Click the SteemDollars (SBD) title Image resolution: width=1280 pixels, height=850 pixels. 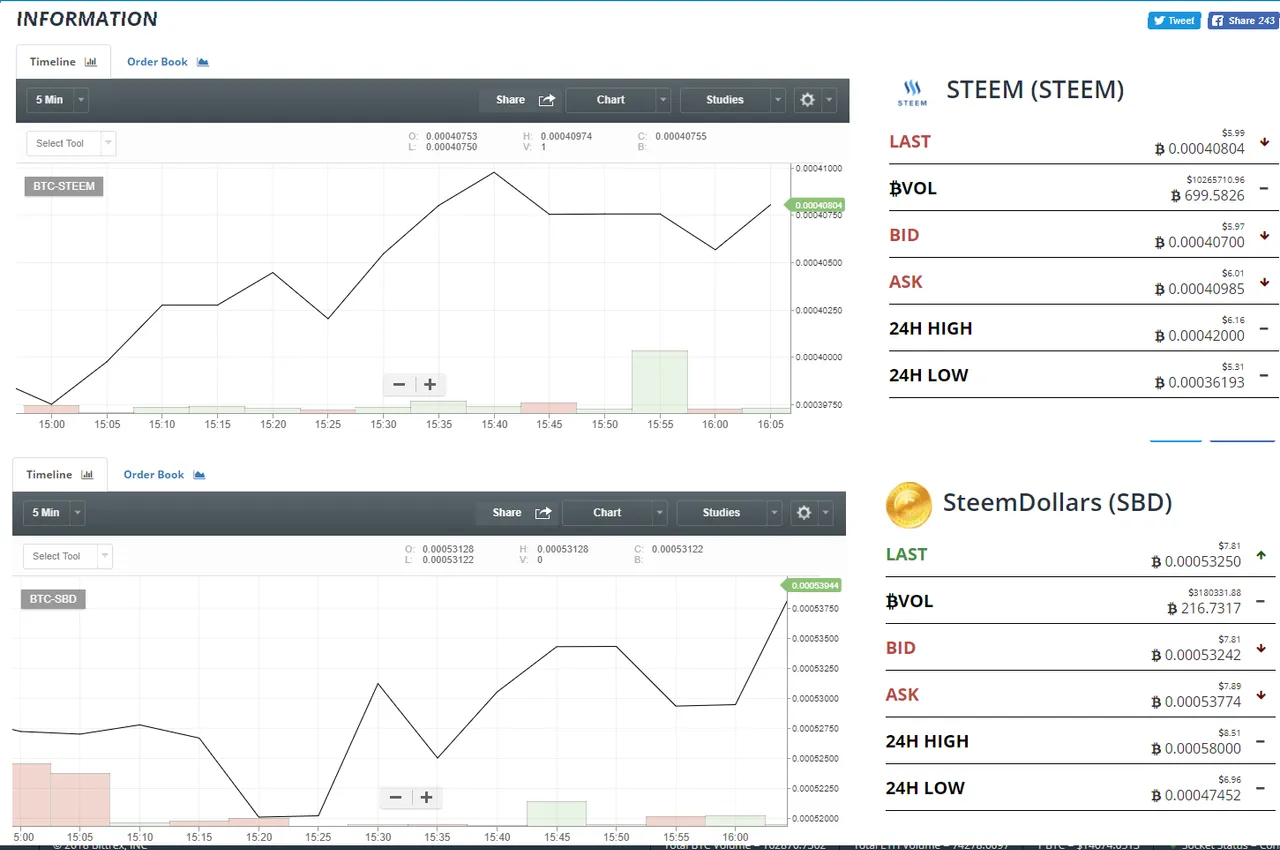click(1057, 502)
